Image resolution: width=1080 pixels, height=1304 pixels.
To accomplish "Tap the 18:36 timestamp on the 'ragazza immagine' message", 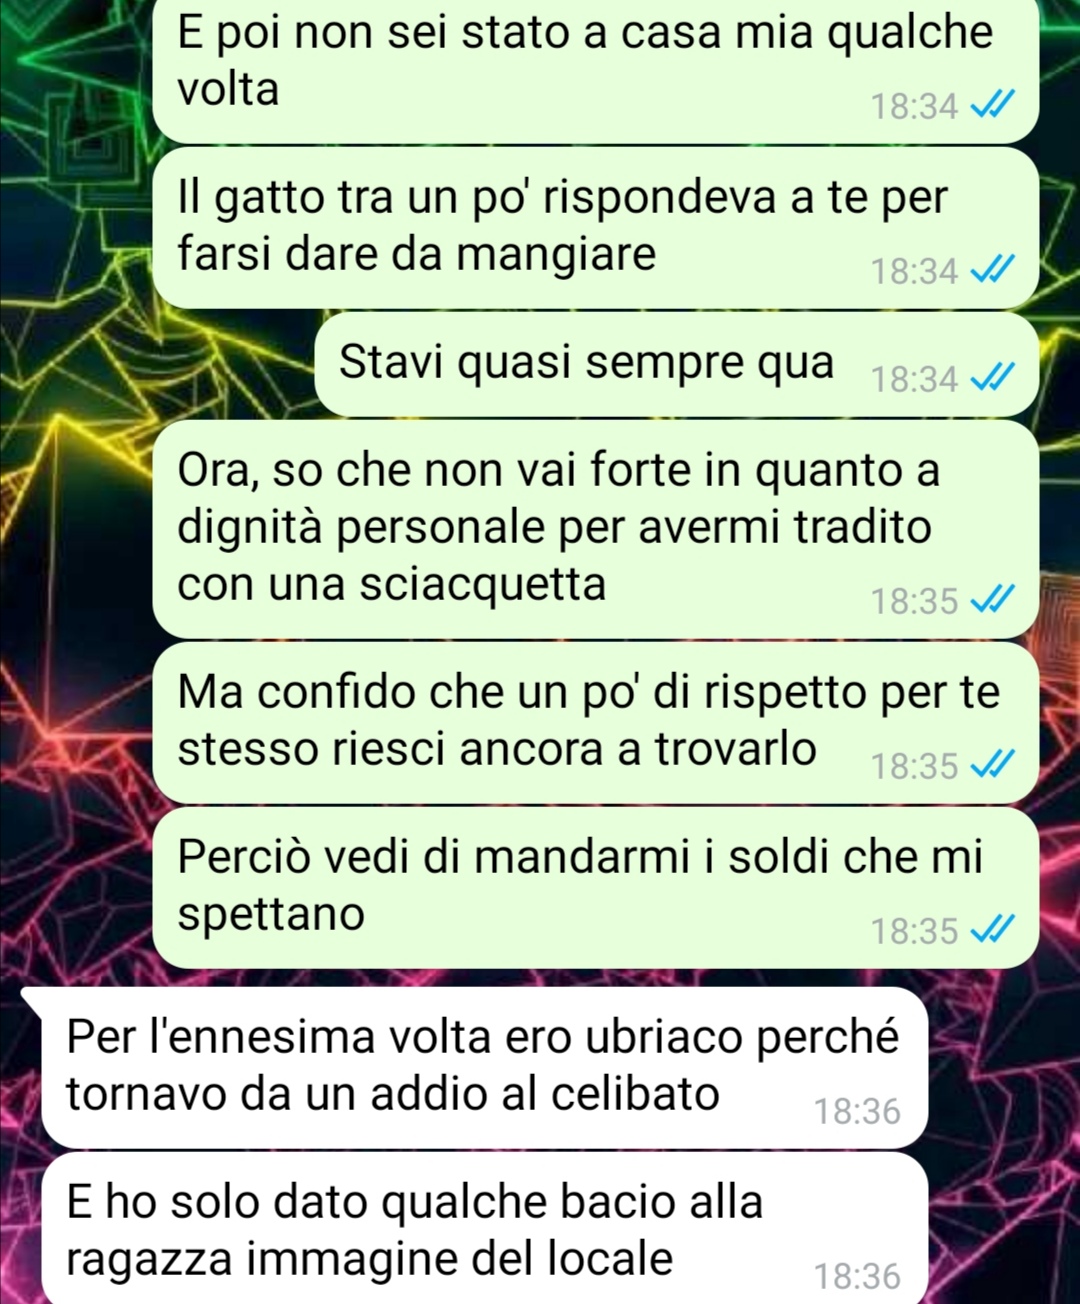I will 857,1276.
